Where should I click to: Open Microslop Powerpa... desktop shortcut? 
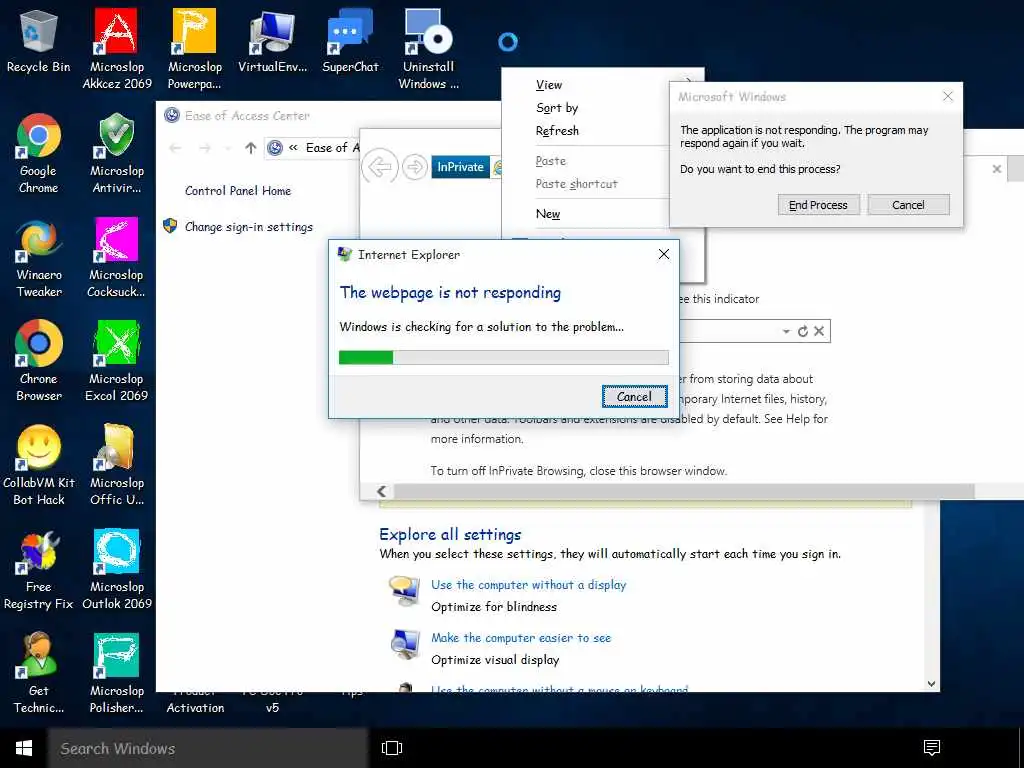point(195,49)
